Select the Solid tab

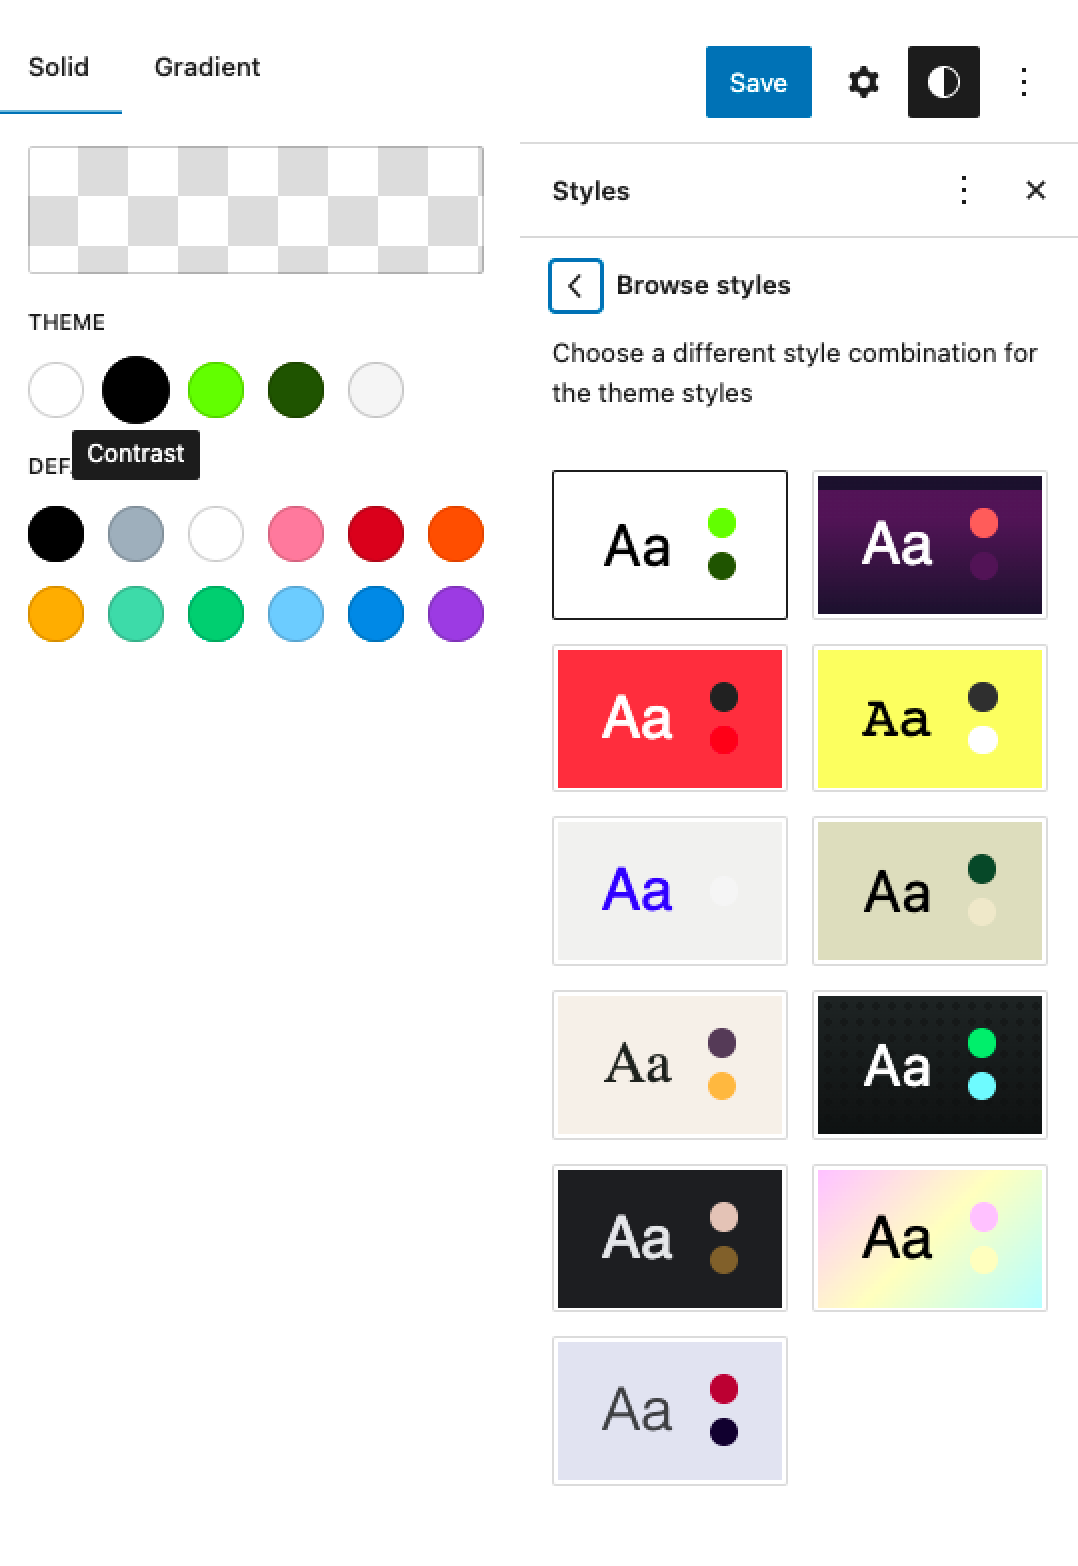[59, 67]
